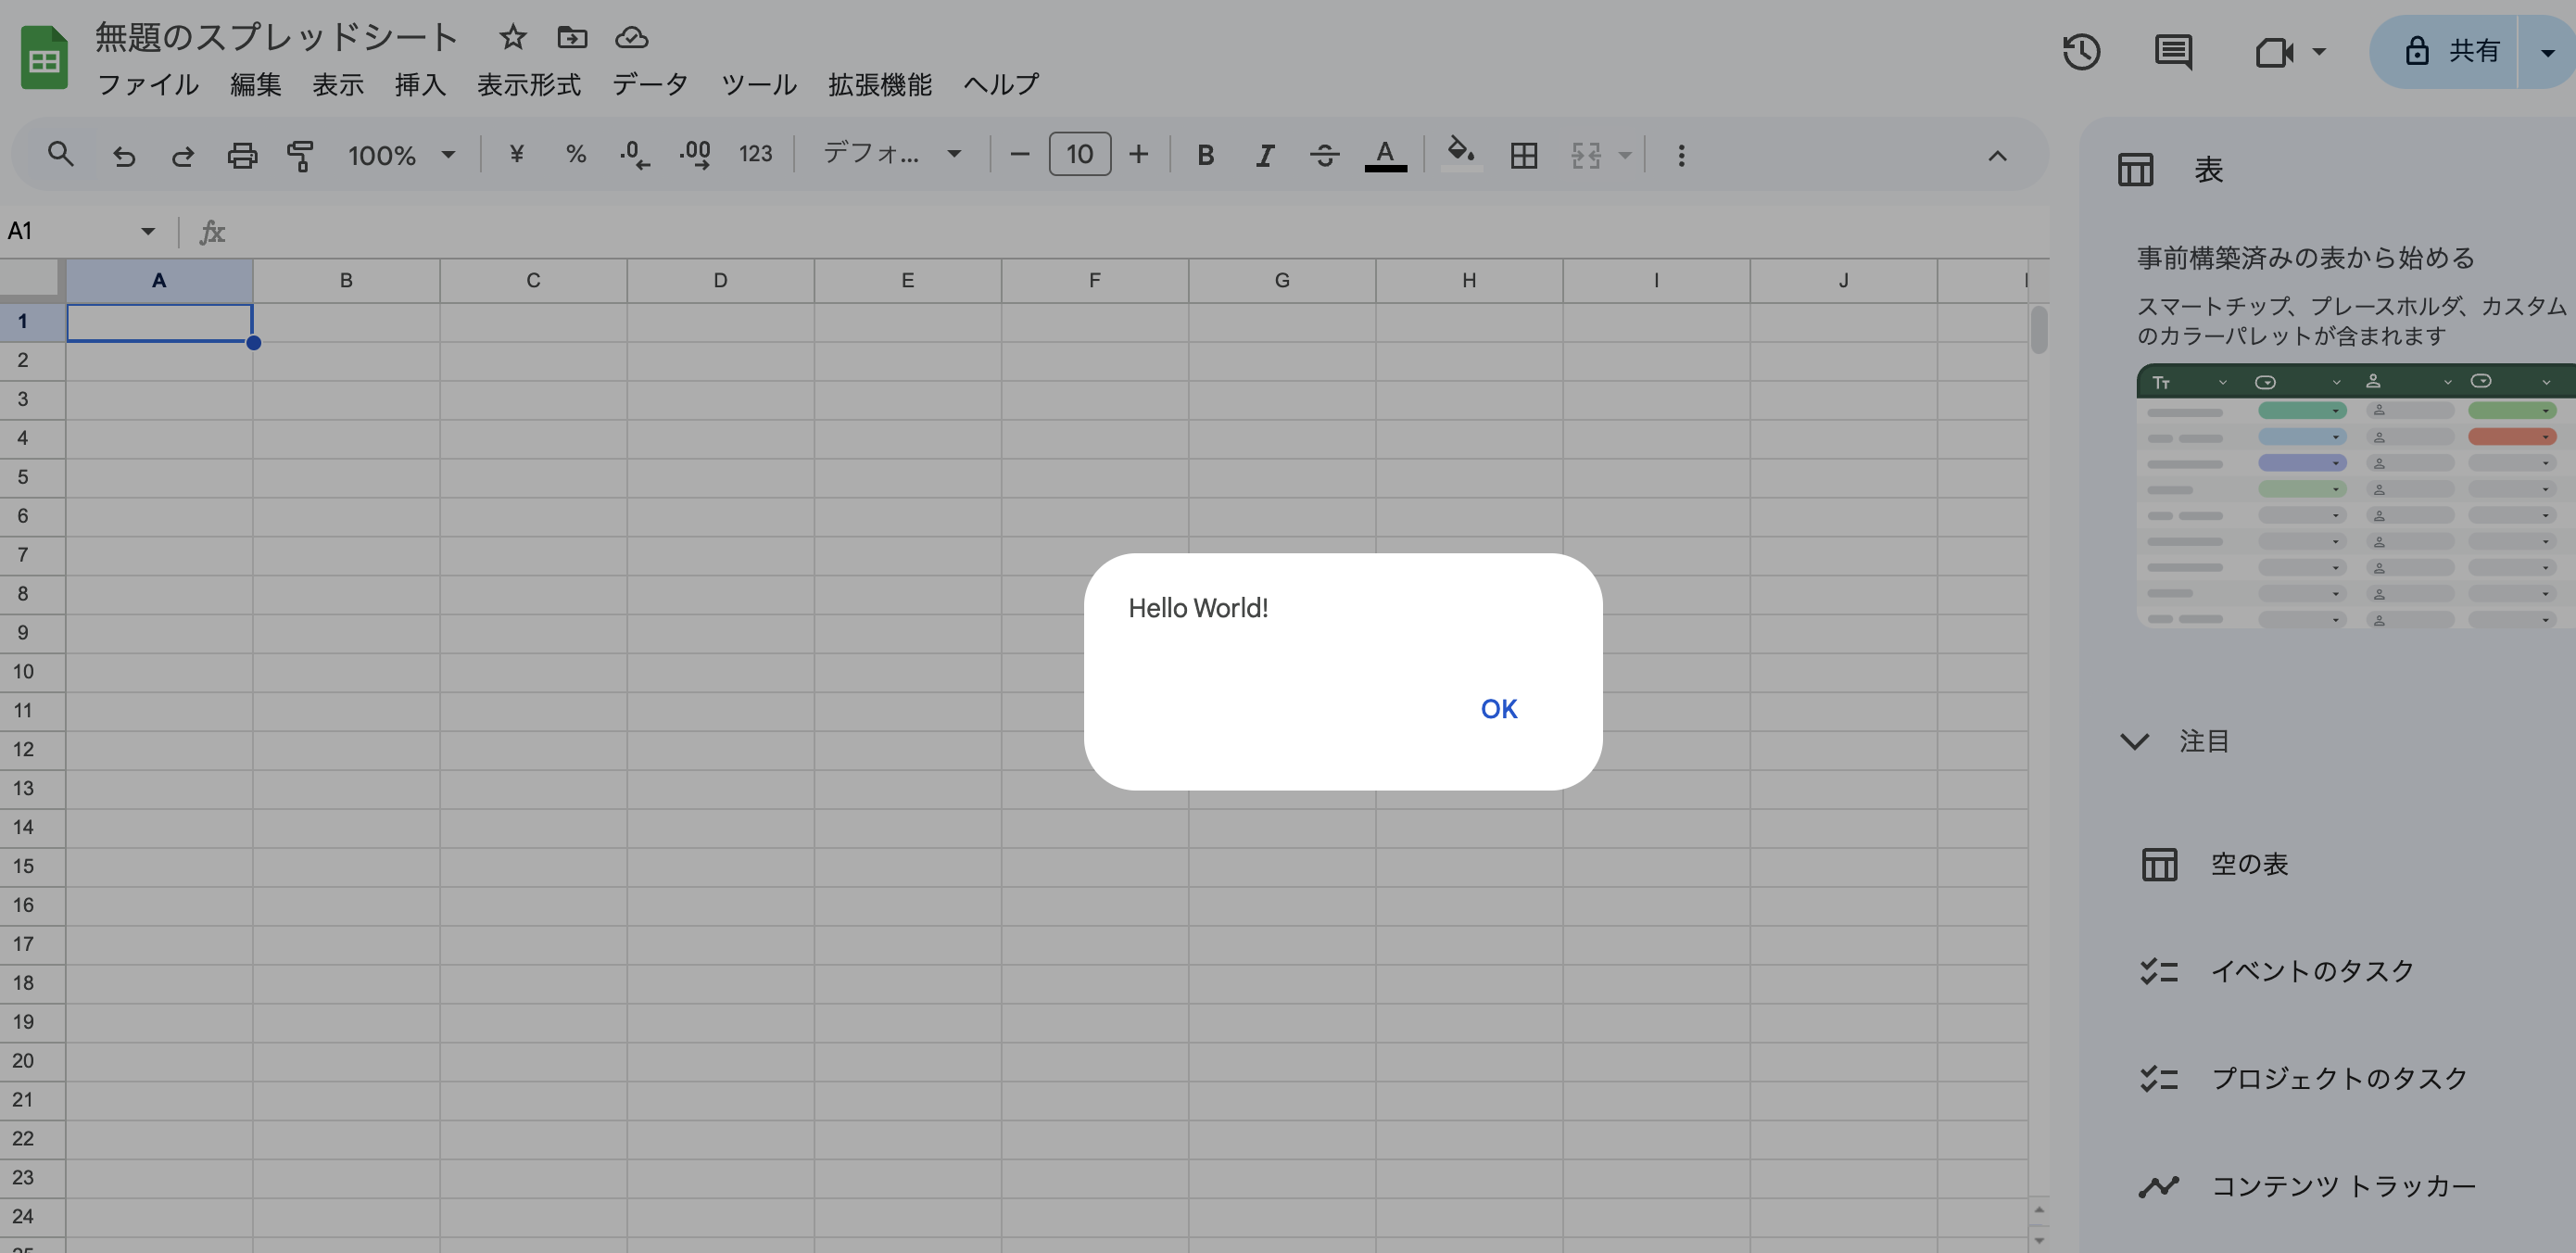The image size is (2576, 1253).
Task: Click OK in the Hello World dialog
Action: click(1498, 709)
